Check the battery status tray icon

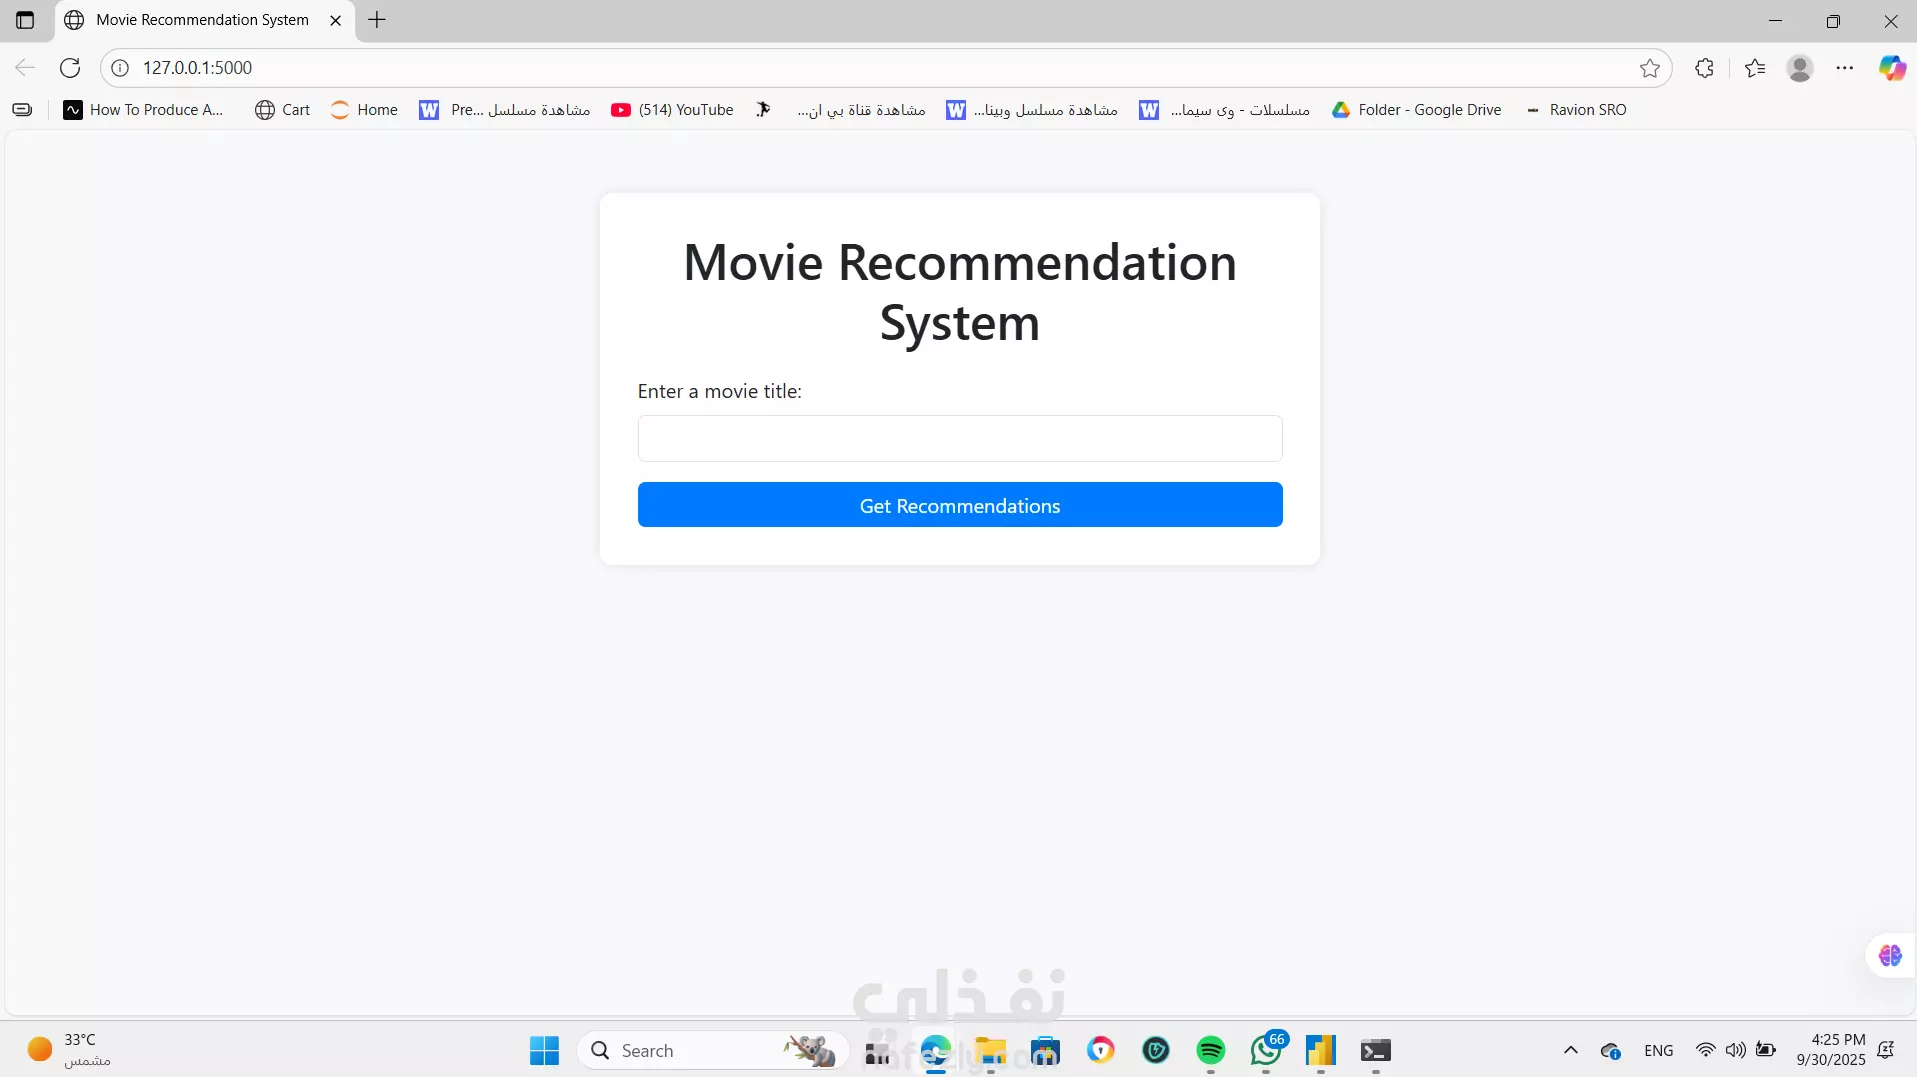1766,1050
